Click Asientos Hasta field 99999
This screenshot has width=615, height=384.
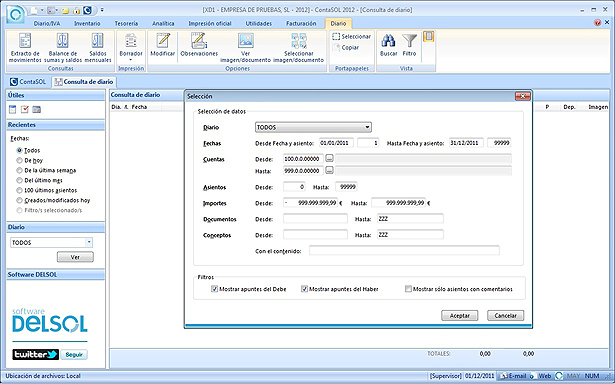(x=346, y=187)
